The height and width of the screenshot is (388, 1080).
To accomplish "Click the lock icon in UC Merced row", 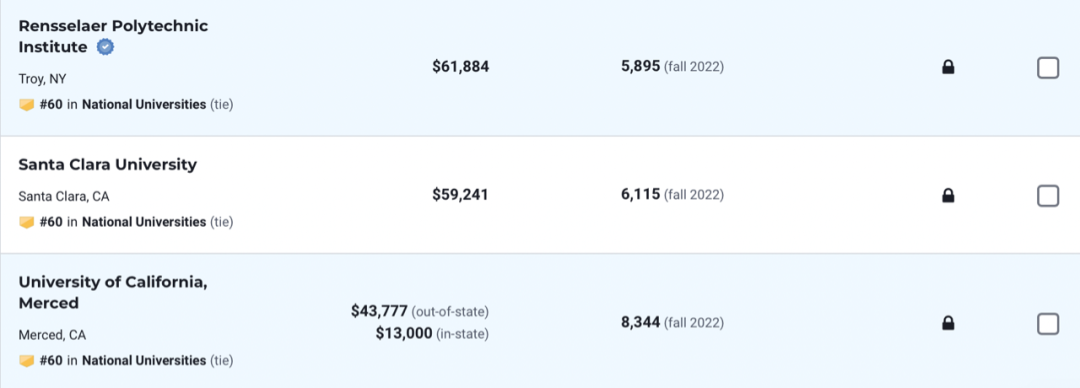I will pos(948,323).
